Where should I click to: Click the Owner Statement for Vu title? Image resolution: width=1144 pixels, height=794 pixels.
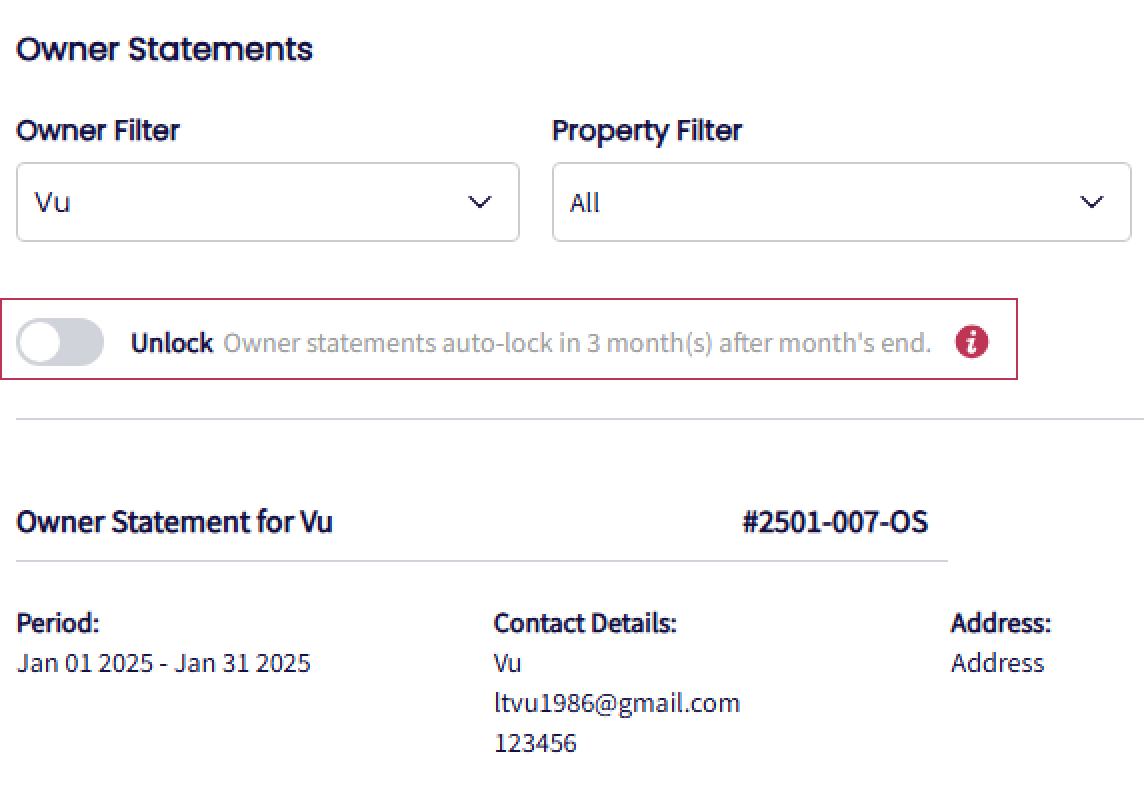175,521
